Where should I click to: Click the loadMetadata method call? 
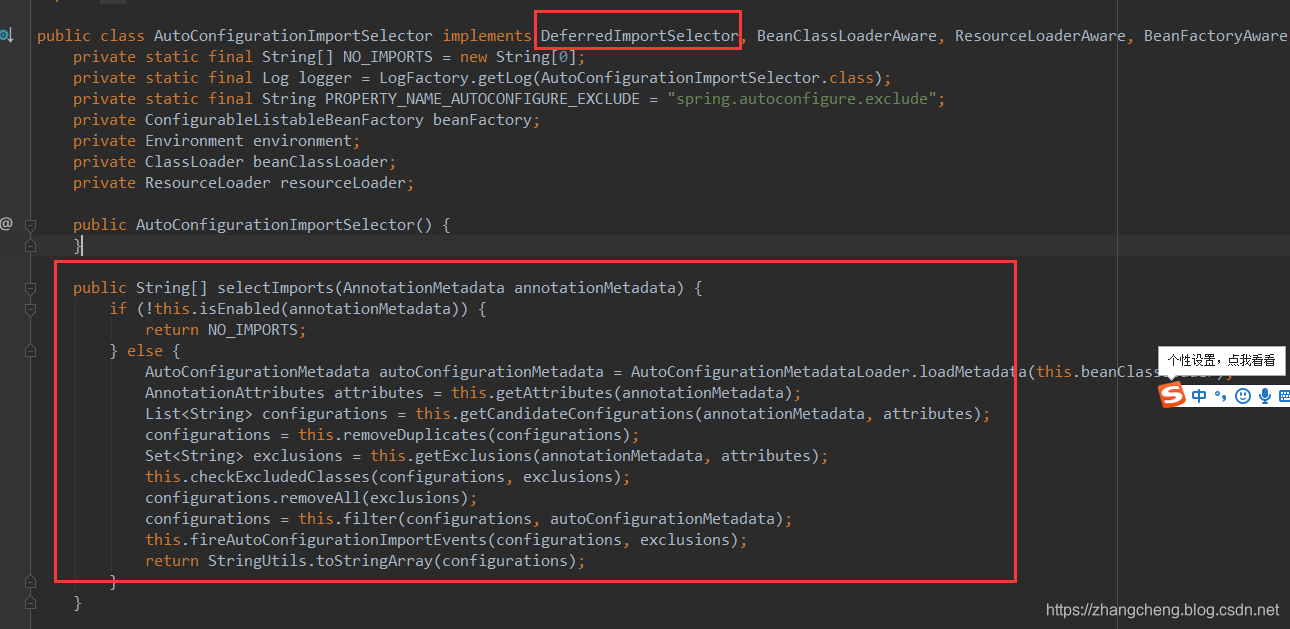pyautogui.click(x=972, y=371)
